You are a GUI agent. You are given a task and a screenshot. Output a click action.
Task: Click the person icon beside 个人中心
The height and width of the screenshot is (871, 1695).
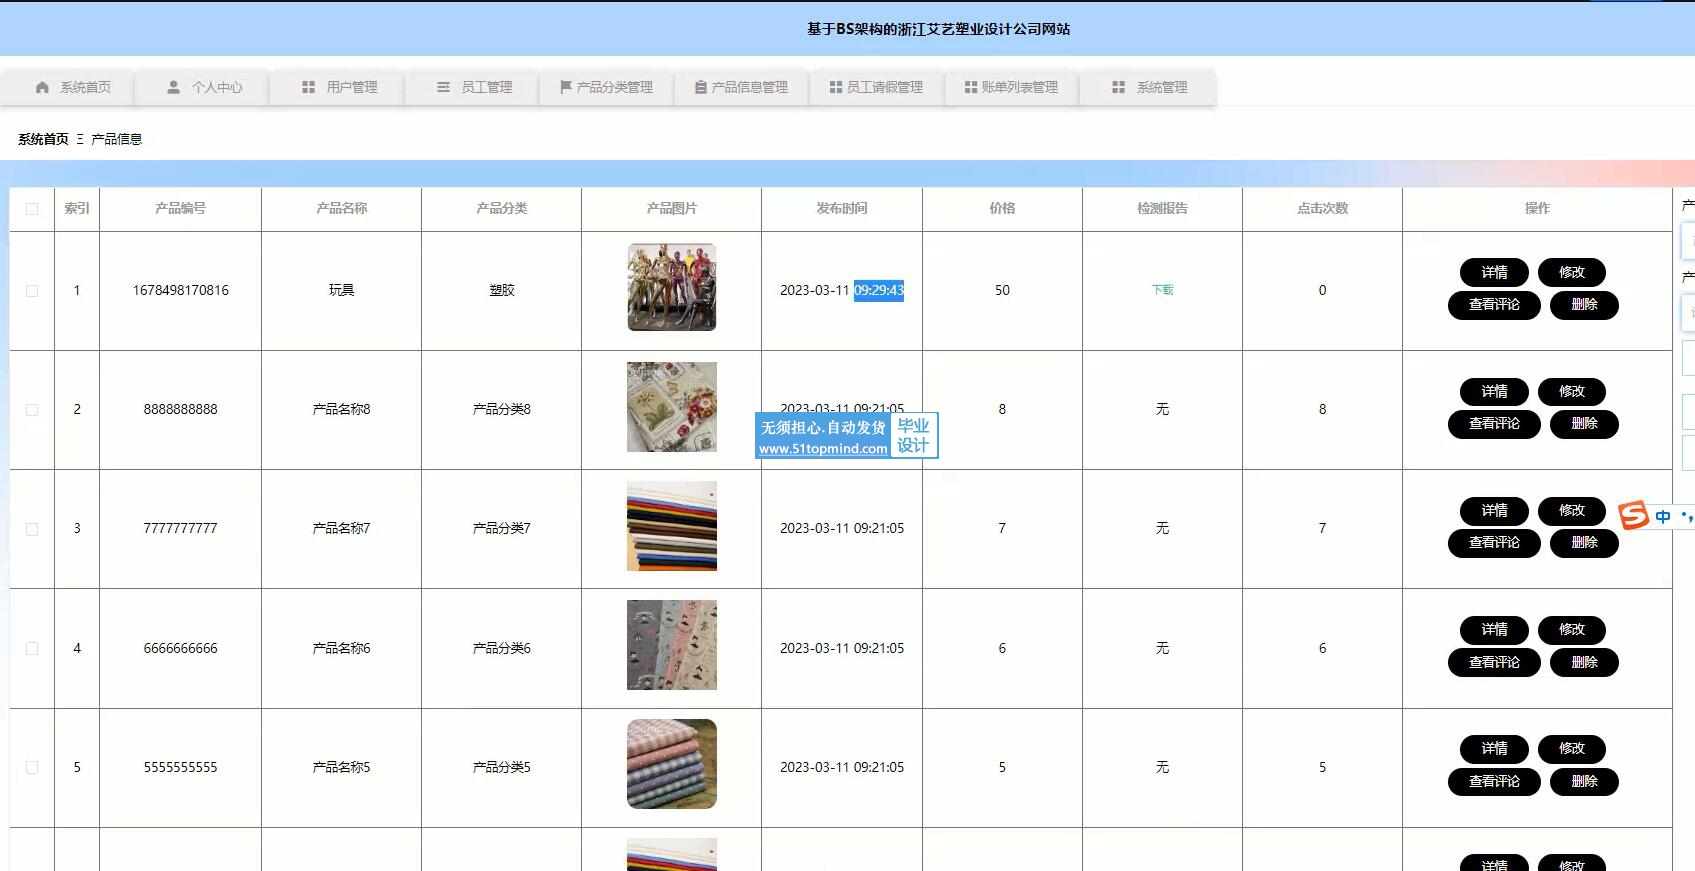coord(173,87)
